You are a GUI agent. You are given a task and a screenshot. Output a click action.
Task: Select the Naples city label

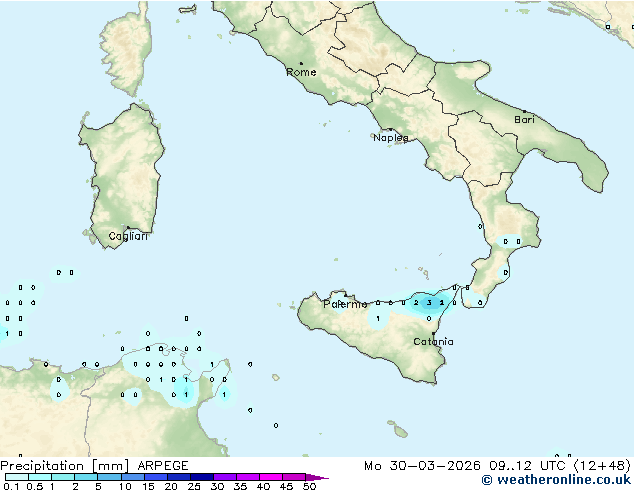(x=391, y=138)
